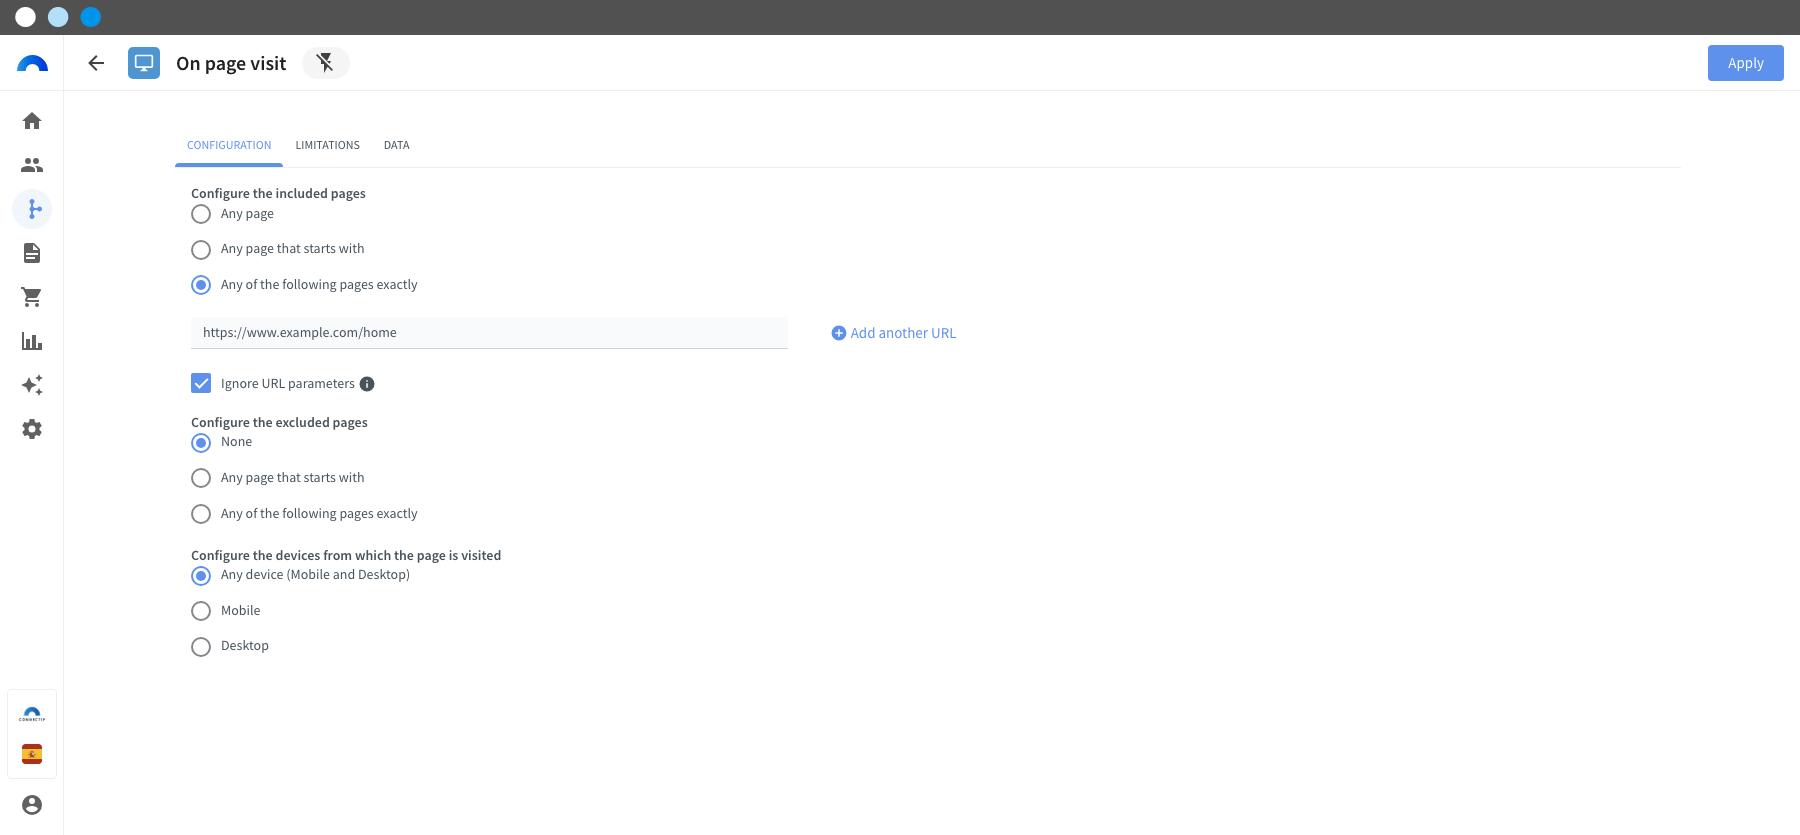1800x835 pixels.
Task: Open the user account profile icon
Action: pyautogui.click(x=32, y=805)
